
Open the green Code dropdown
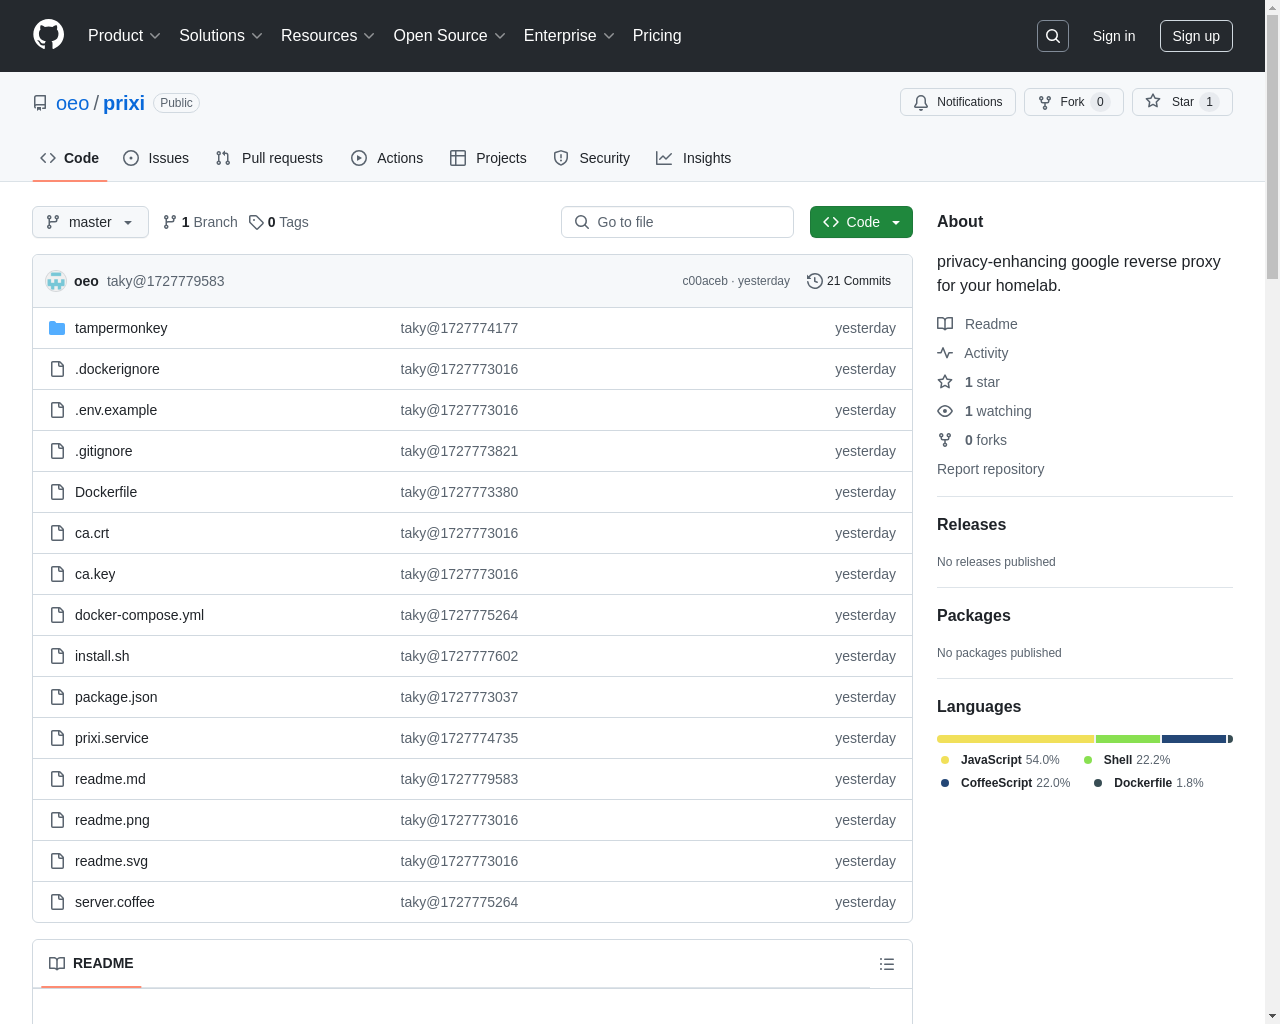(x=861, y=222)
